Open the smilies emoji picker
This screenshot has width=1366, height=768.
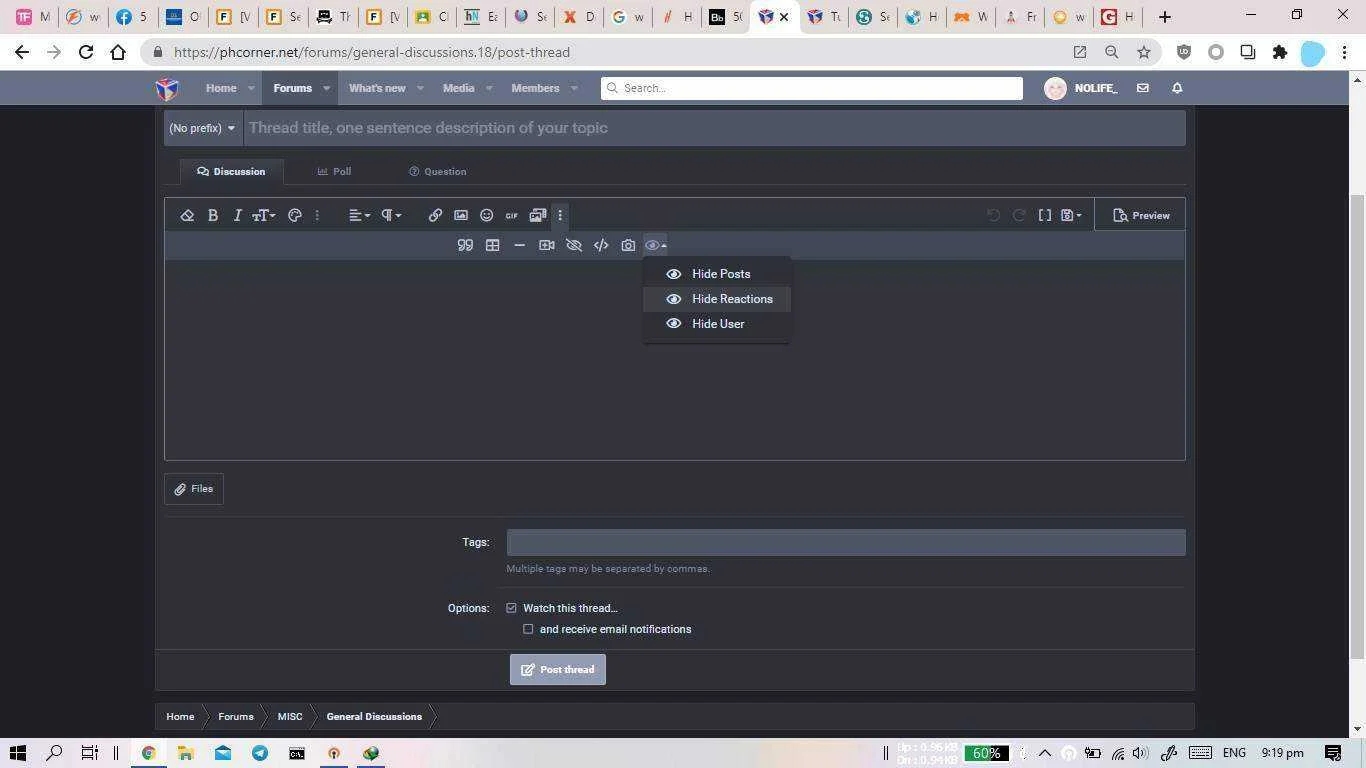click(486, 215)
